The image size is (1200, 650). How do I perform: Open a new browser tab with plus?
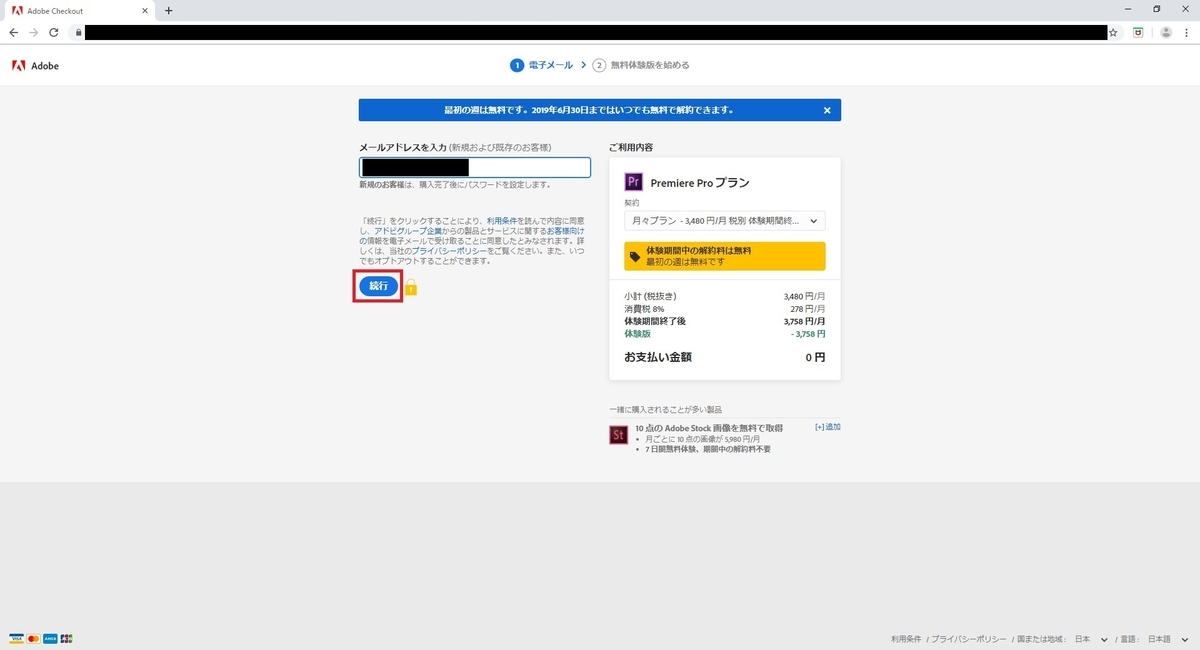point(168,10)
